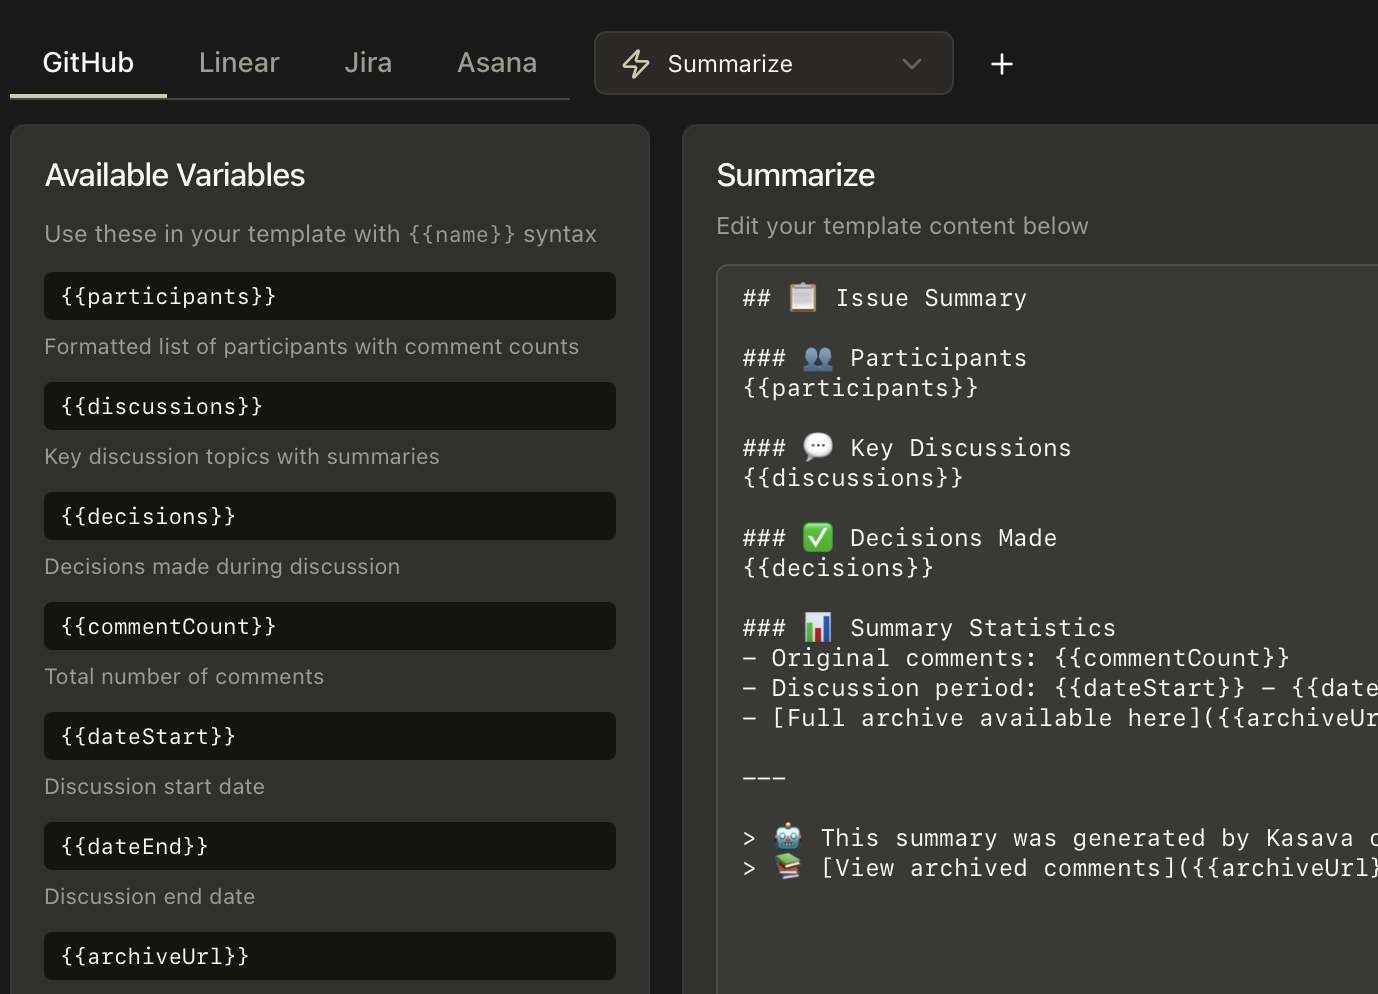Click the lightning bolt icon on Summarize selector
The height and width of the screenshot is (994, 1378).
(x=636, y=63)
